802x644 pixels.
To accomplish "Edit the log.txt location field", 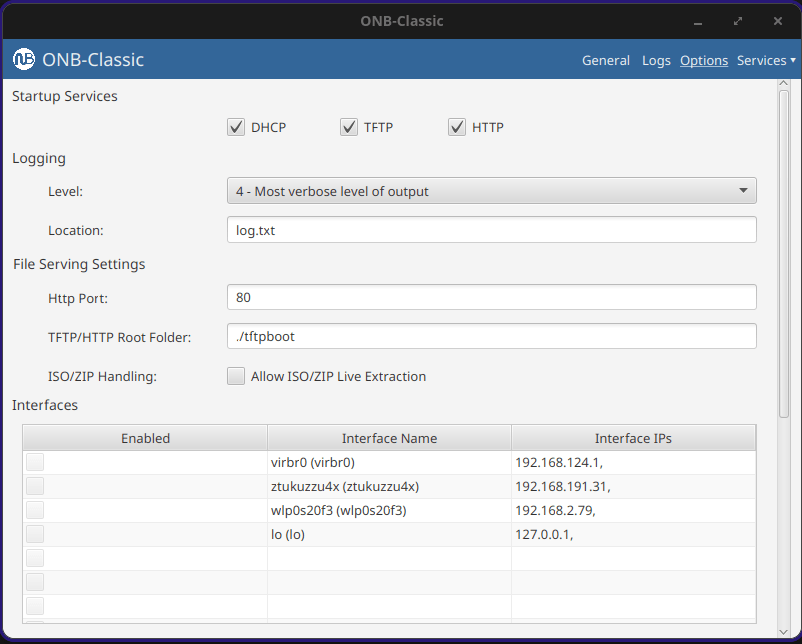I will click(491, 229).
